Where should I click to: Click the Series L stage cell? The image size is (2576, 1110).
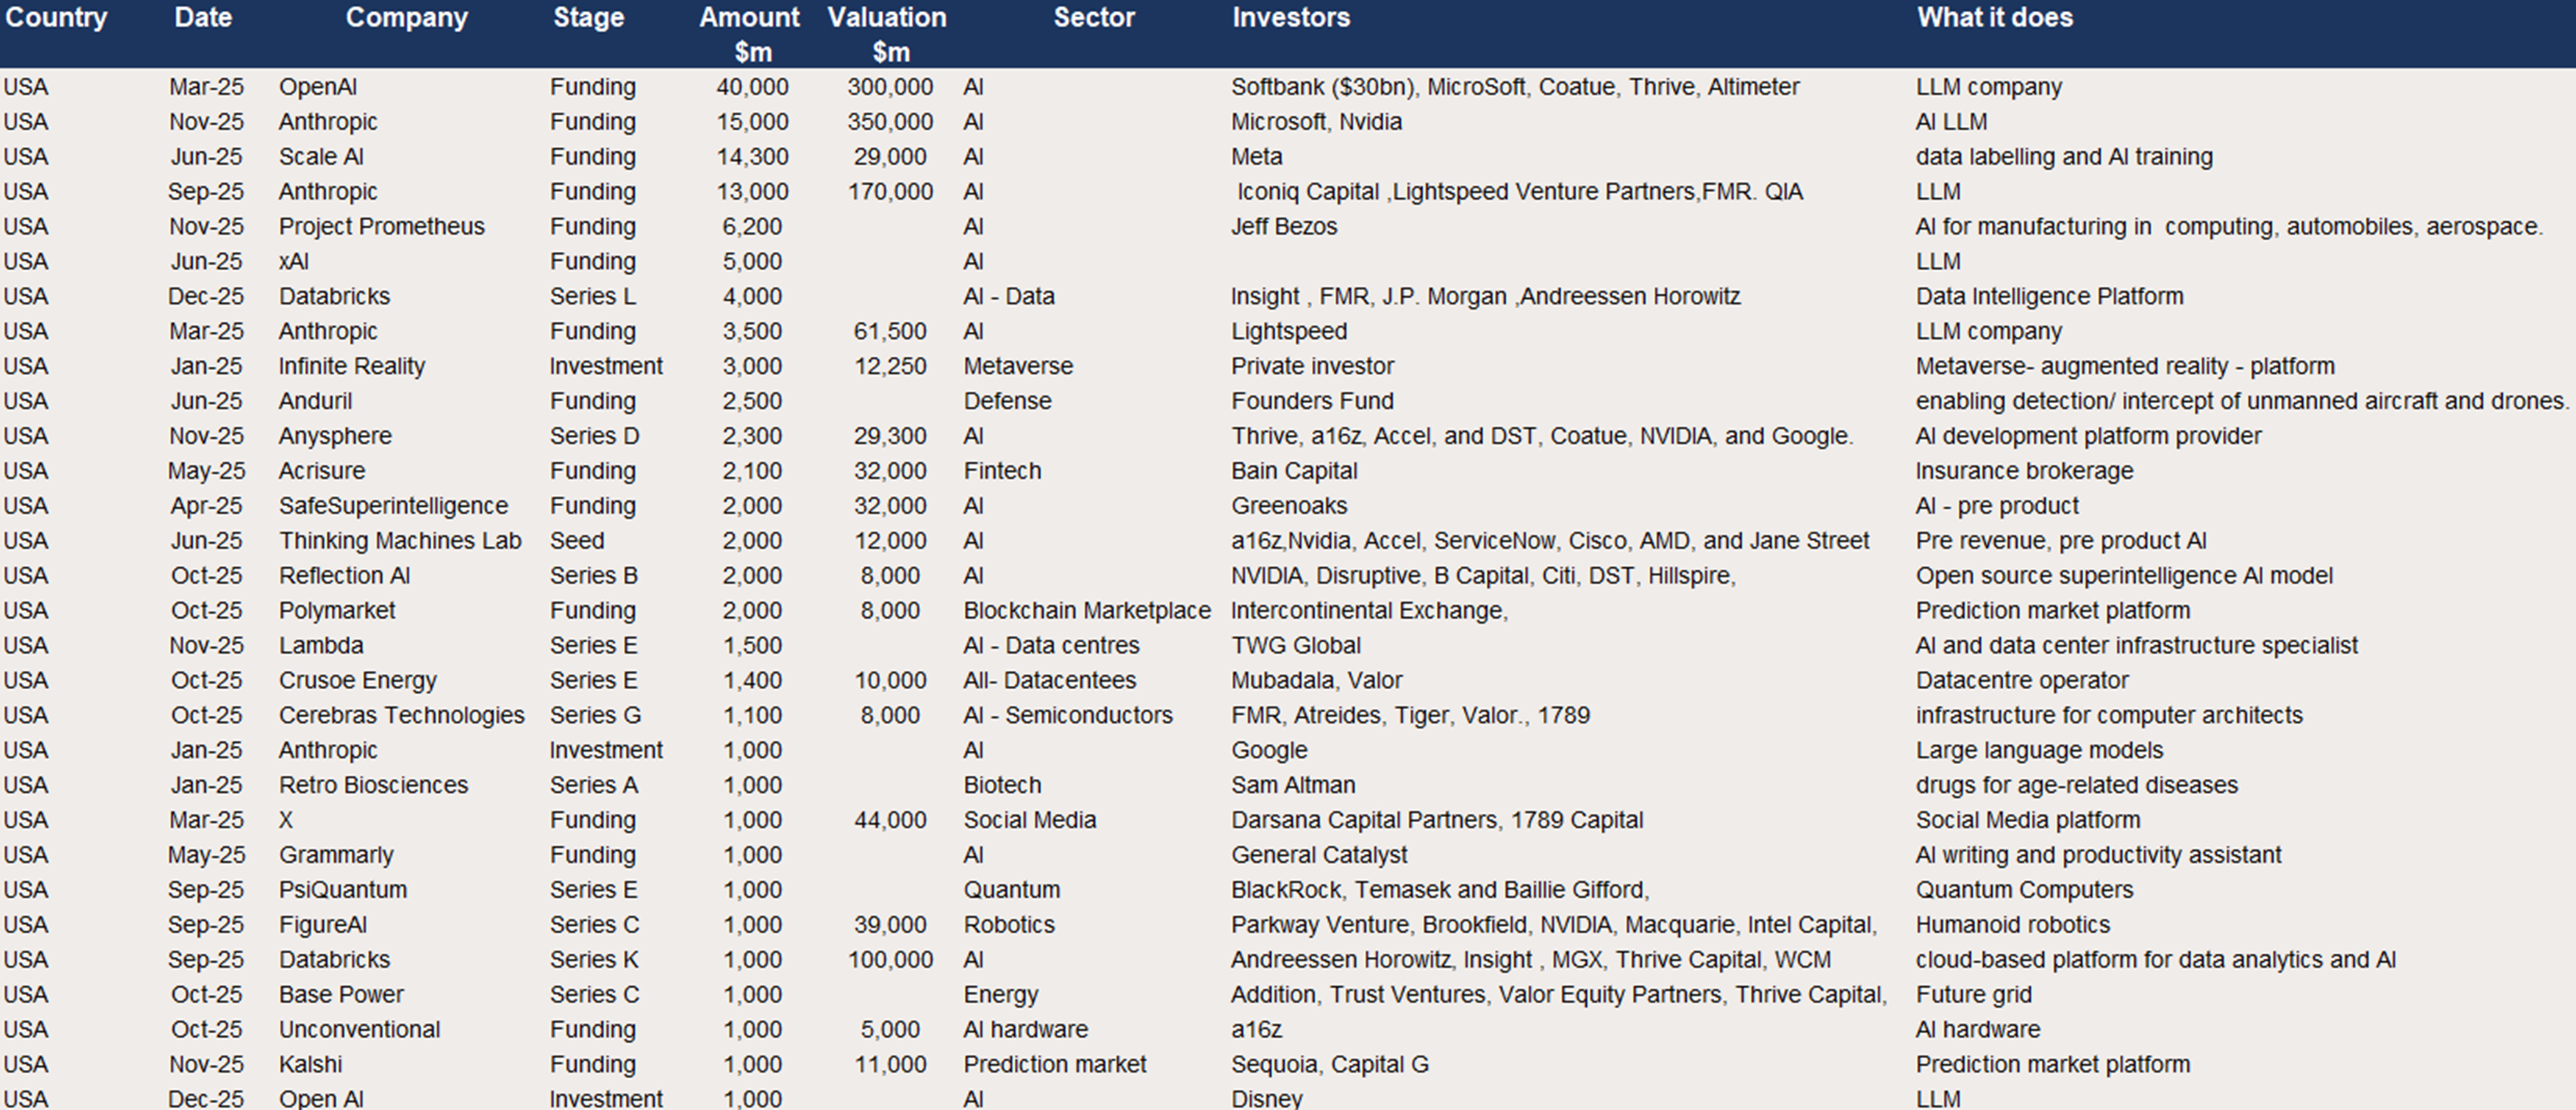pyautogui.click(x=593, y=297)
